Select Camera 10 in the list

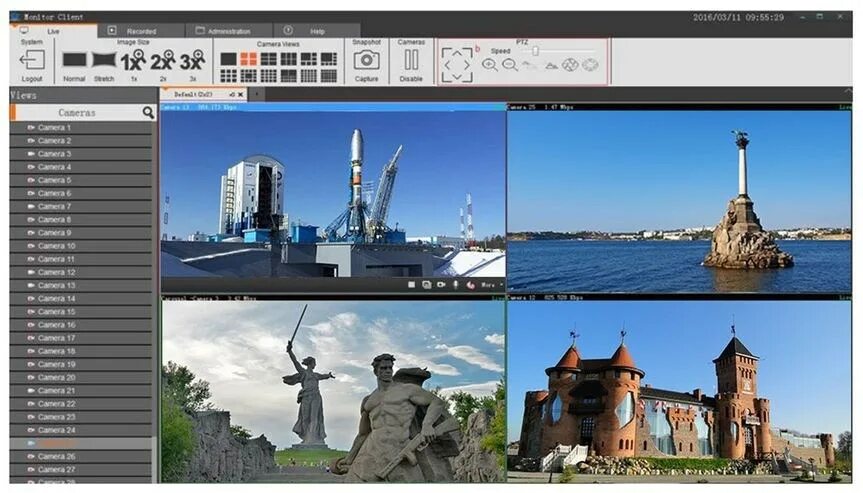(81, 246)
